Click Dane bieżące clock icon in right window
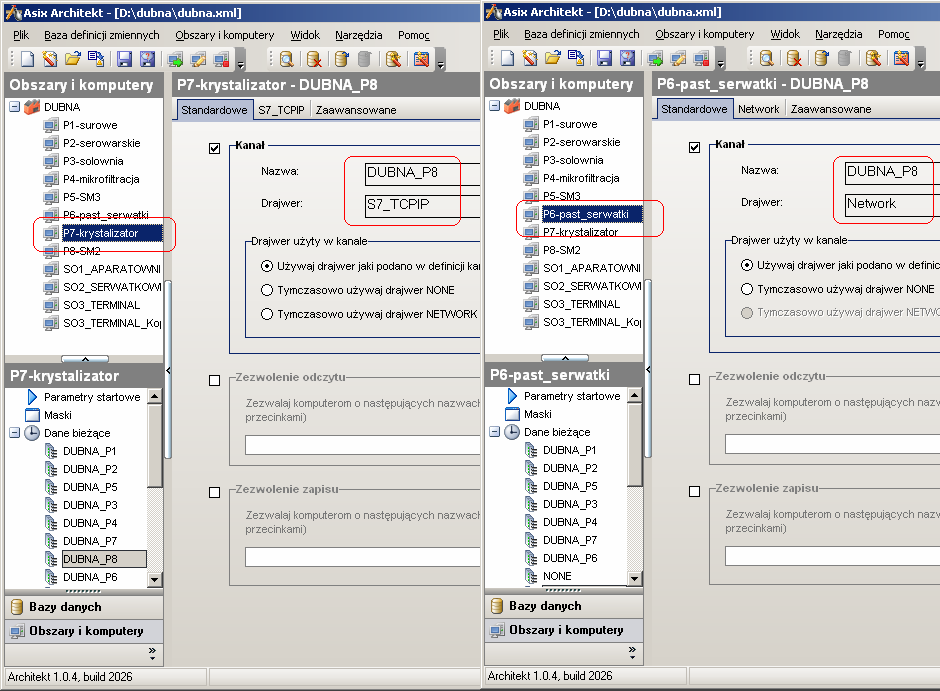The image size is (940, 691). pyautogui.click(x=511, y=432)
